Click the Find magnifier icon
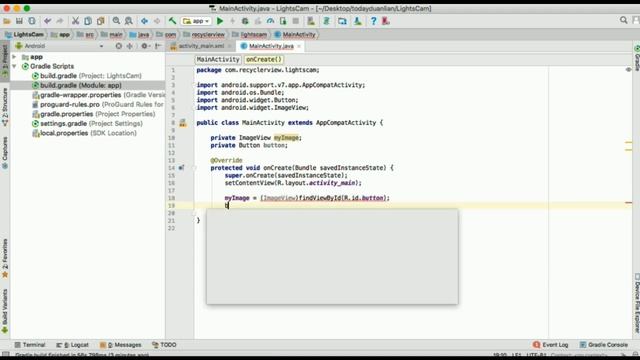640x360 pixels. point(116,21)
